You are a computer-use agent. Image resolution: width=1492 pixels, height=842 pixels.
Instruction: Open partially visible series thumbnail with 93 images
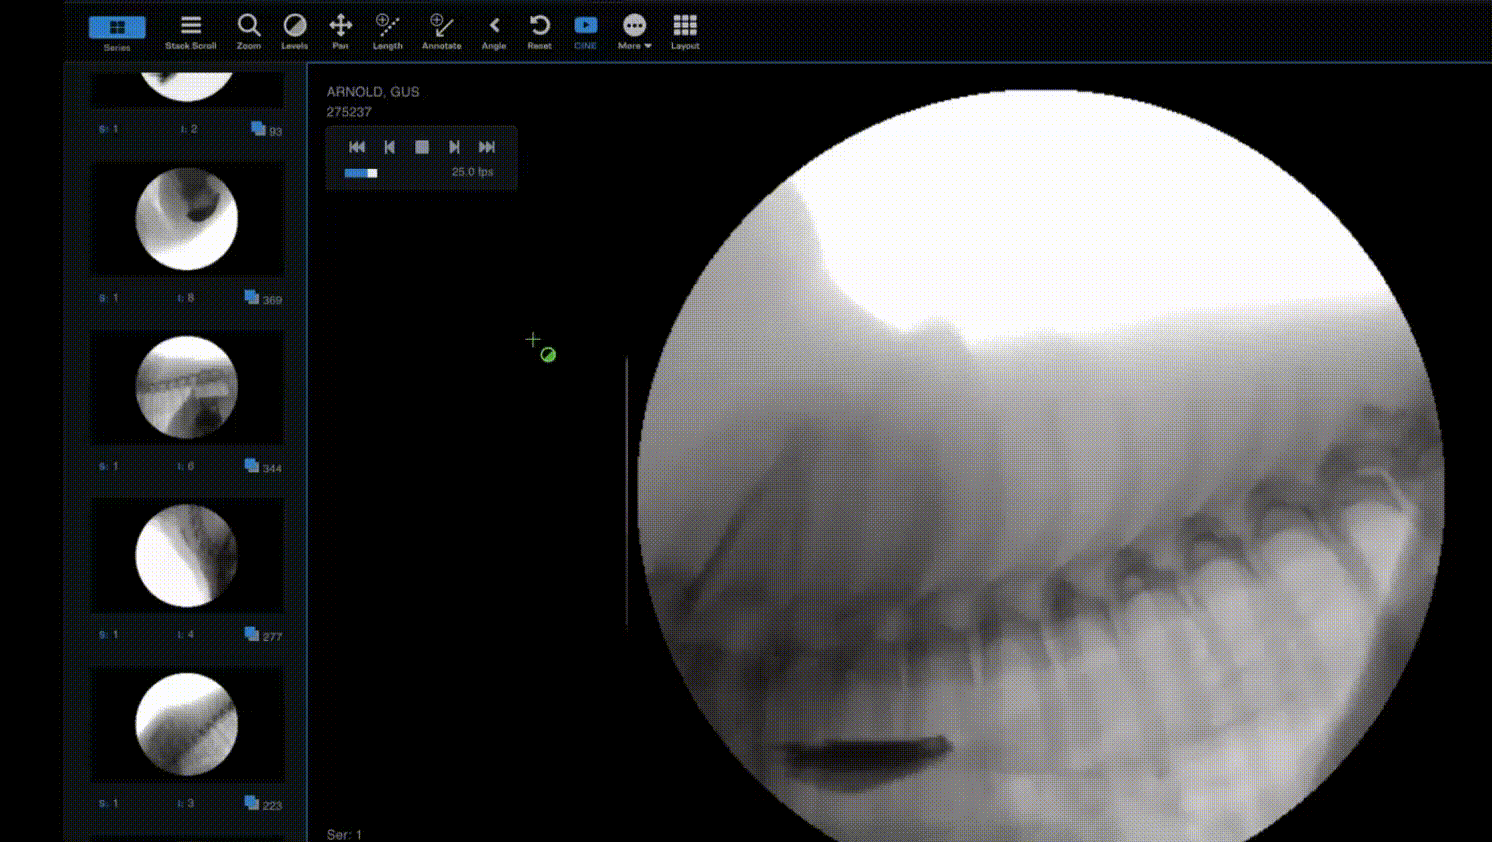(x=187, y=88)
